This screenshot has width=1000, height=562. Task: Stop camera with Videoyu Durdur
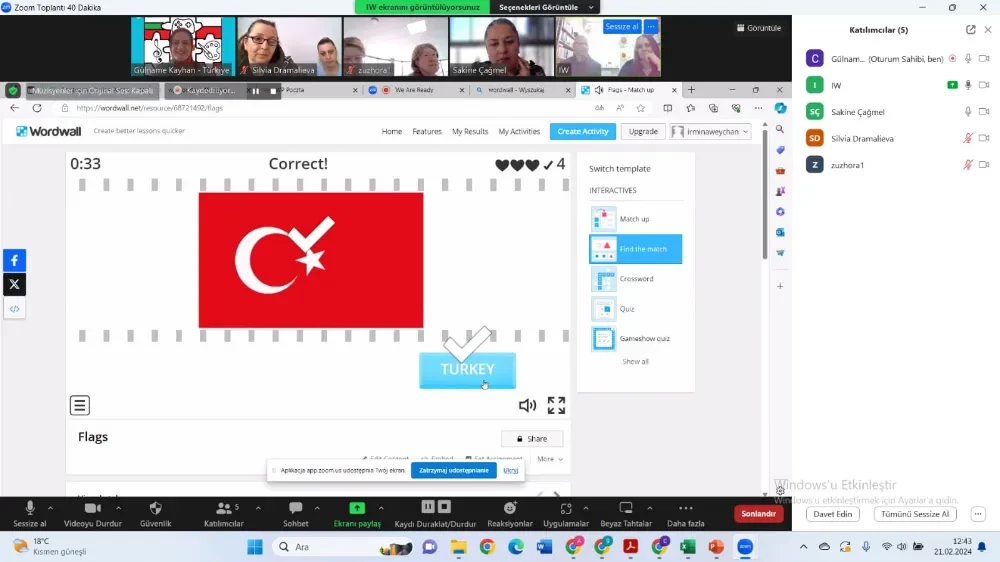92,514
